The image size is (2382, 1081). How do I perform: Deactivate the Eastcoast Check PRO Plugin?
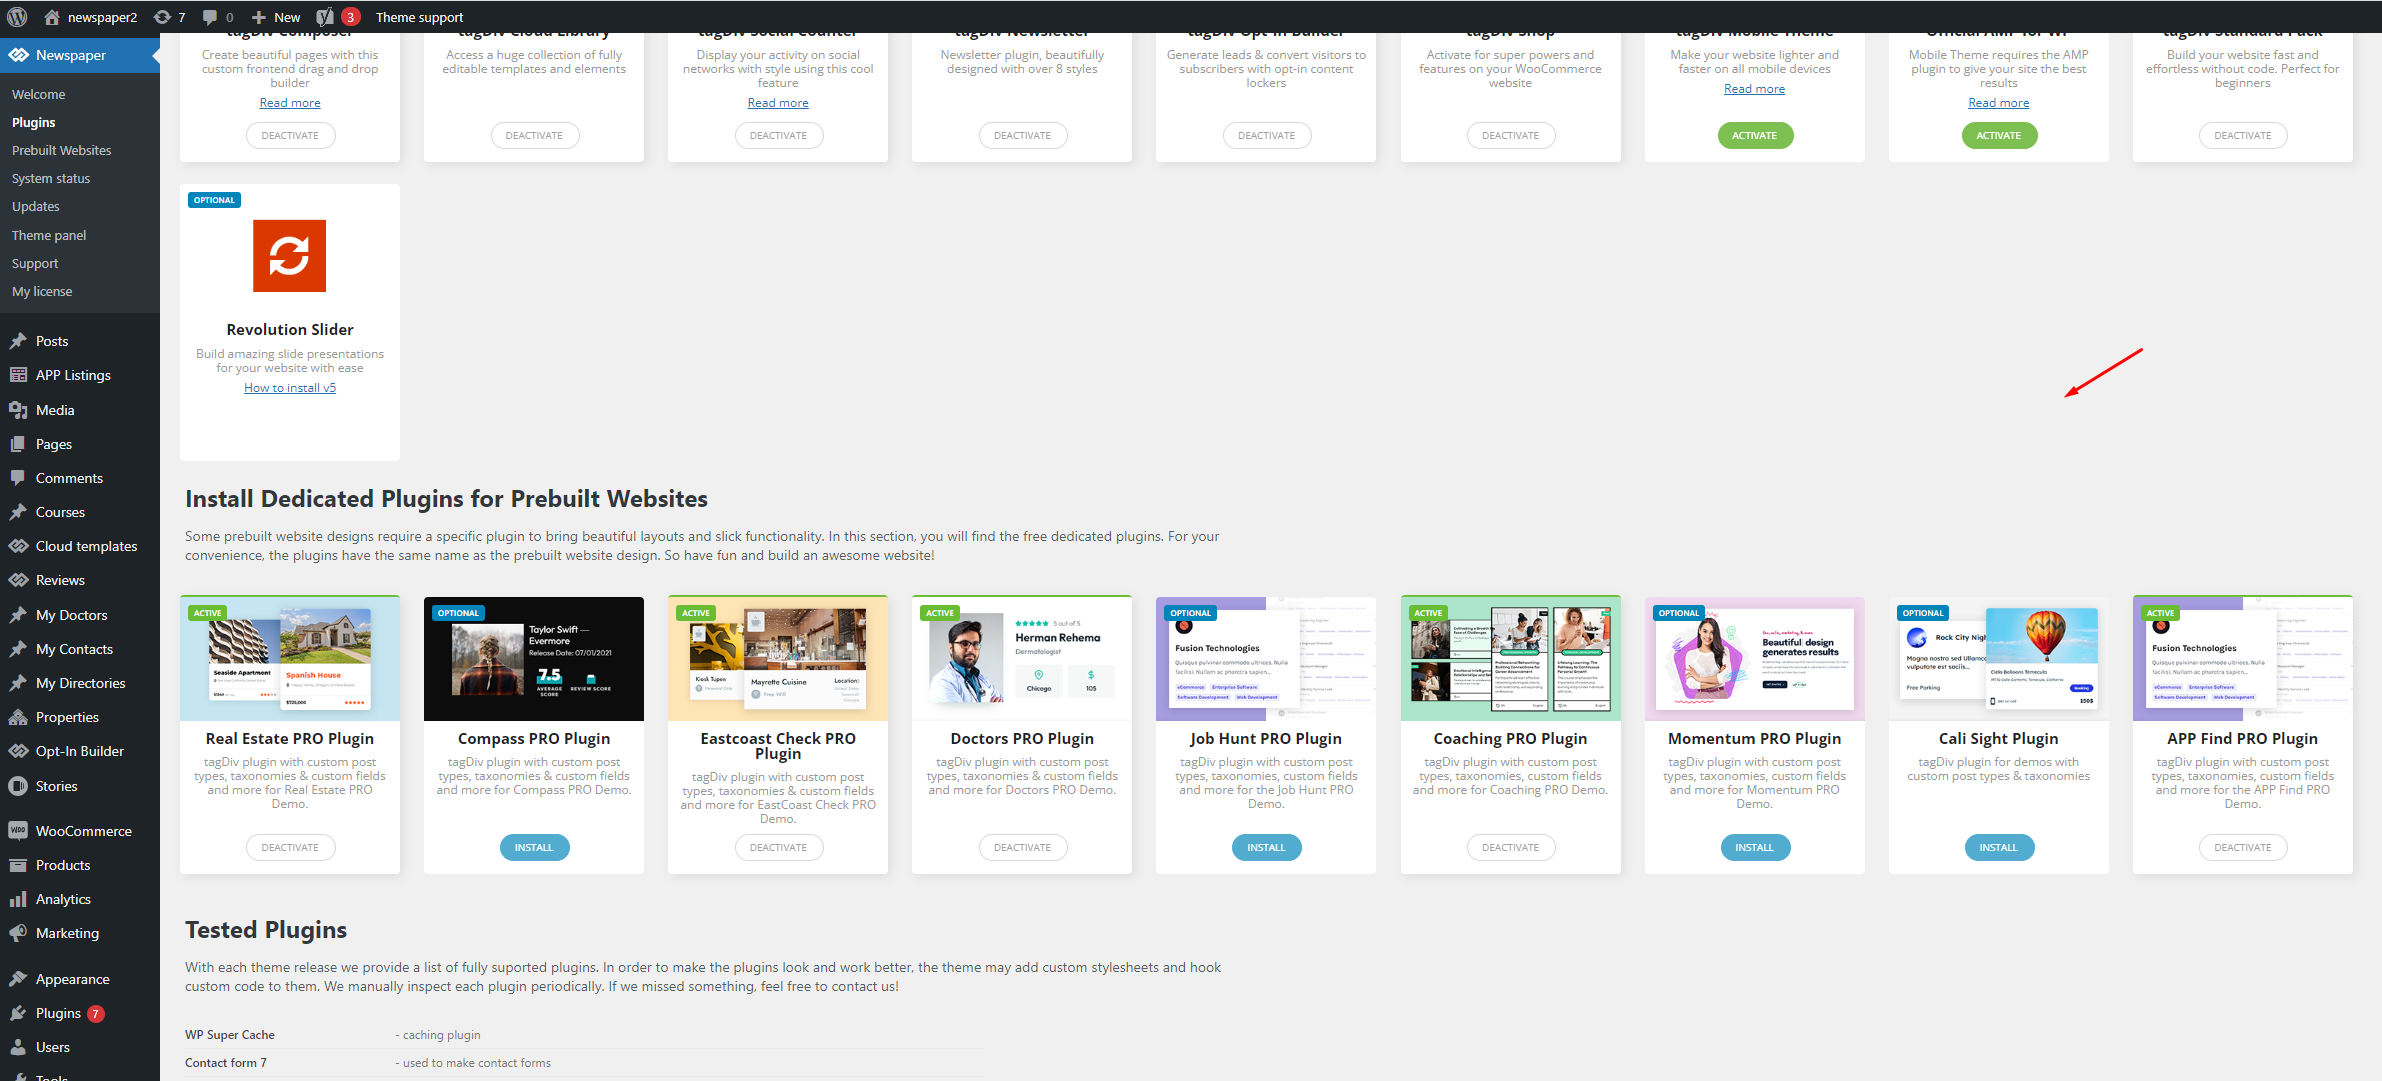click(778, 847)
